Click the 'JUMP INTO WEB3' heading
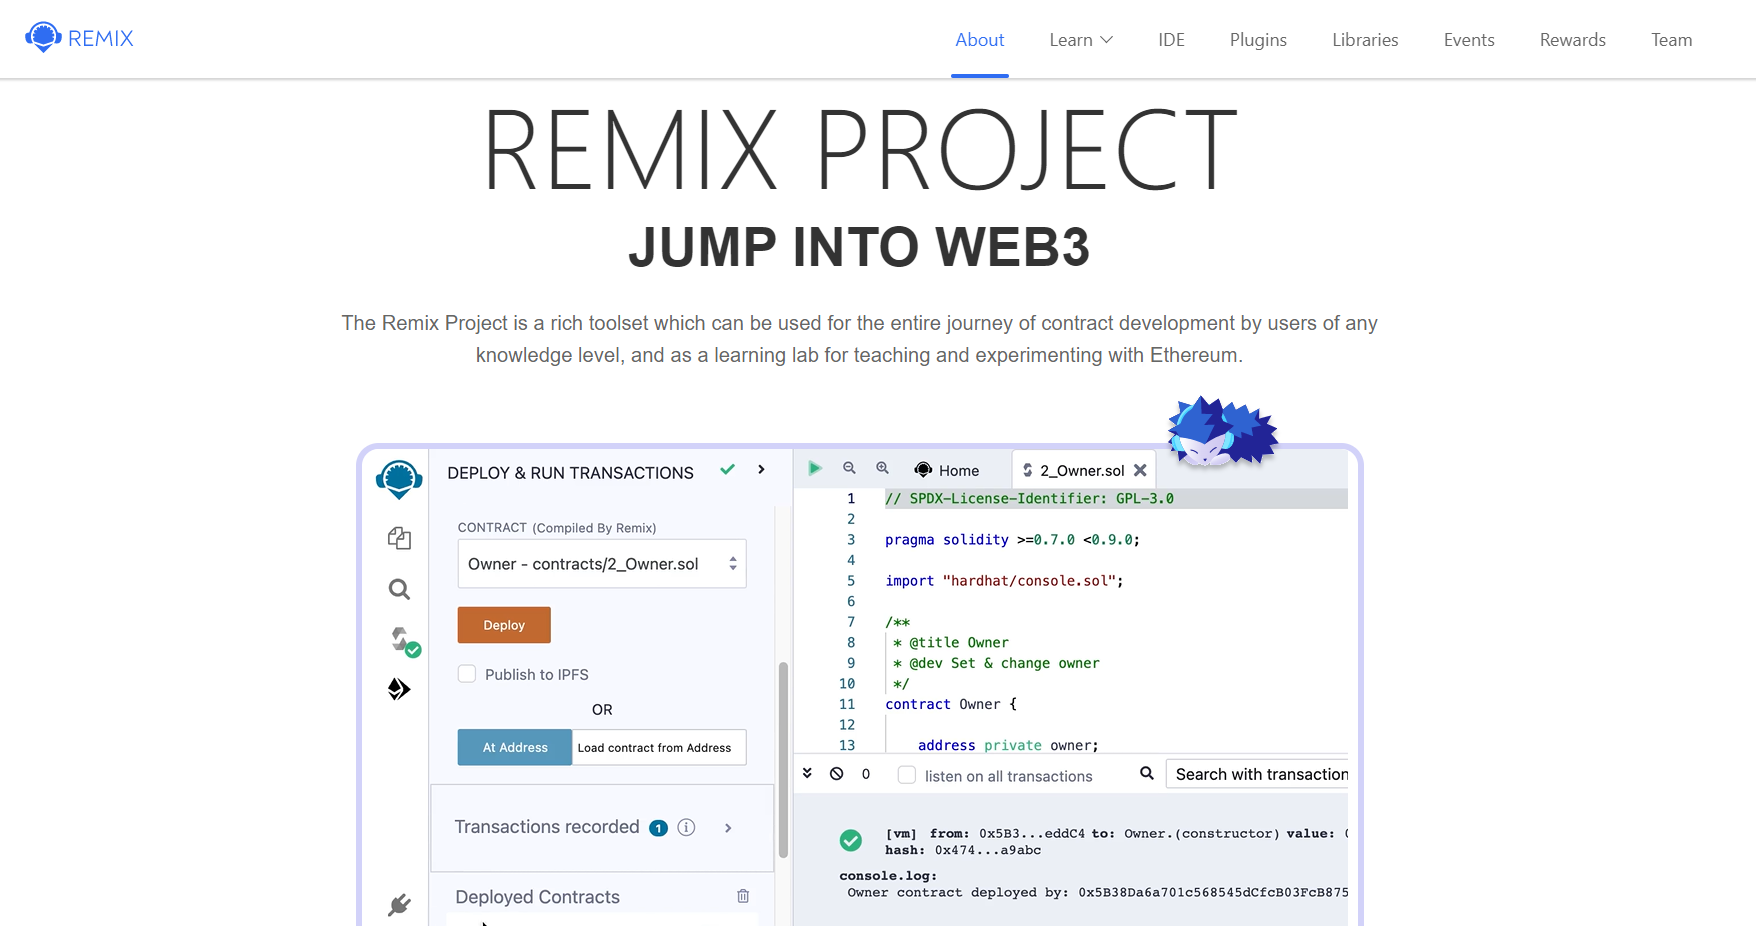1756x926 pixels. (859, 247)
